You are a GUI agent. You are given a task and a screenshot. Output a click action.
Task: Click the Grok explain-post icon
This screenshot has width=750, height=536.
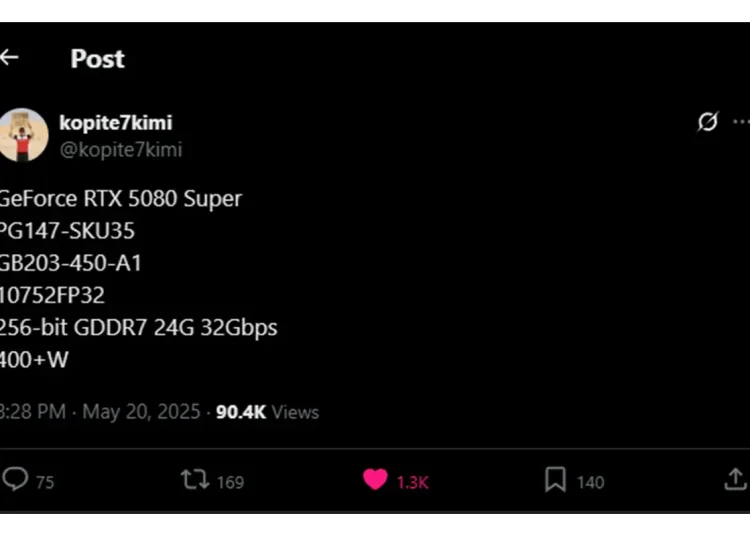pos(707,121)
